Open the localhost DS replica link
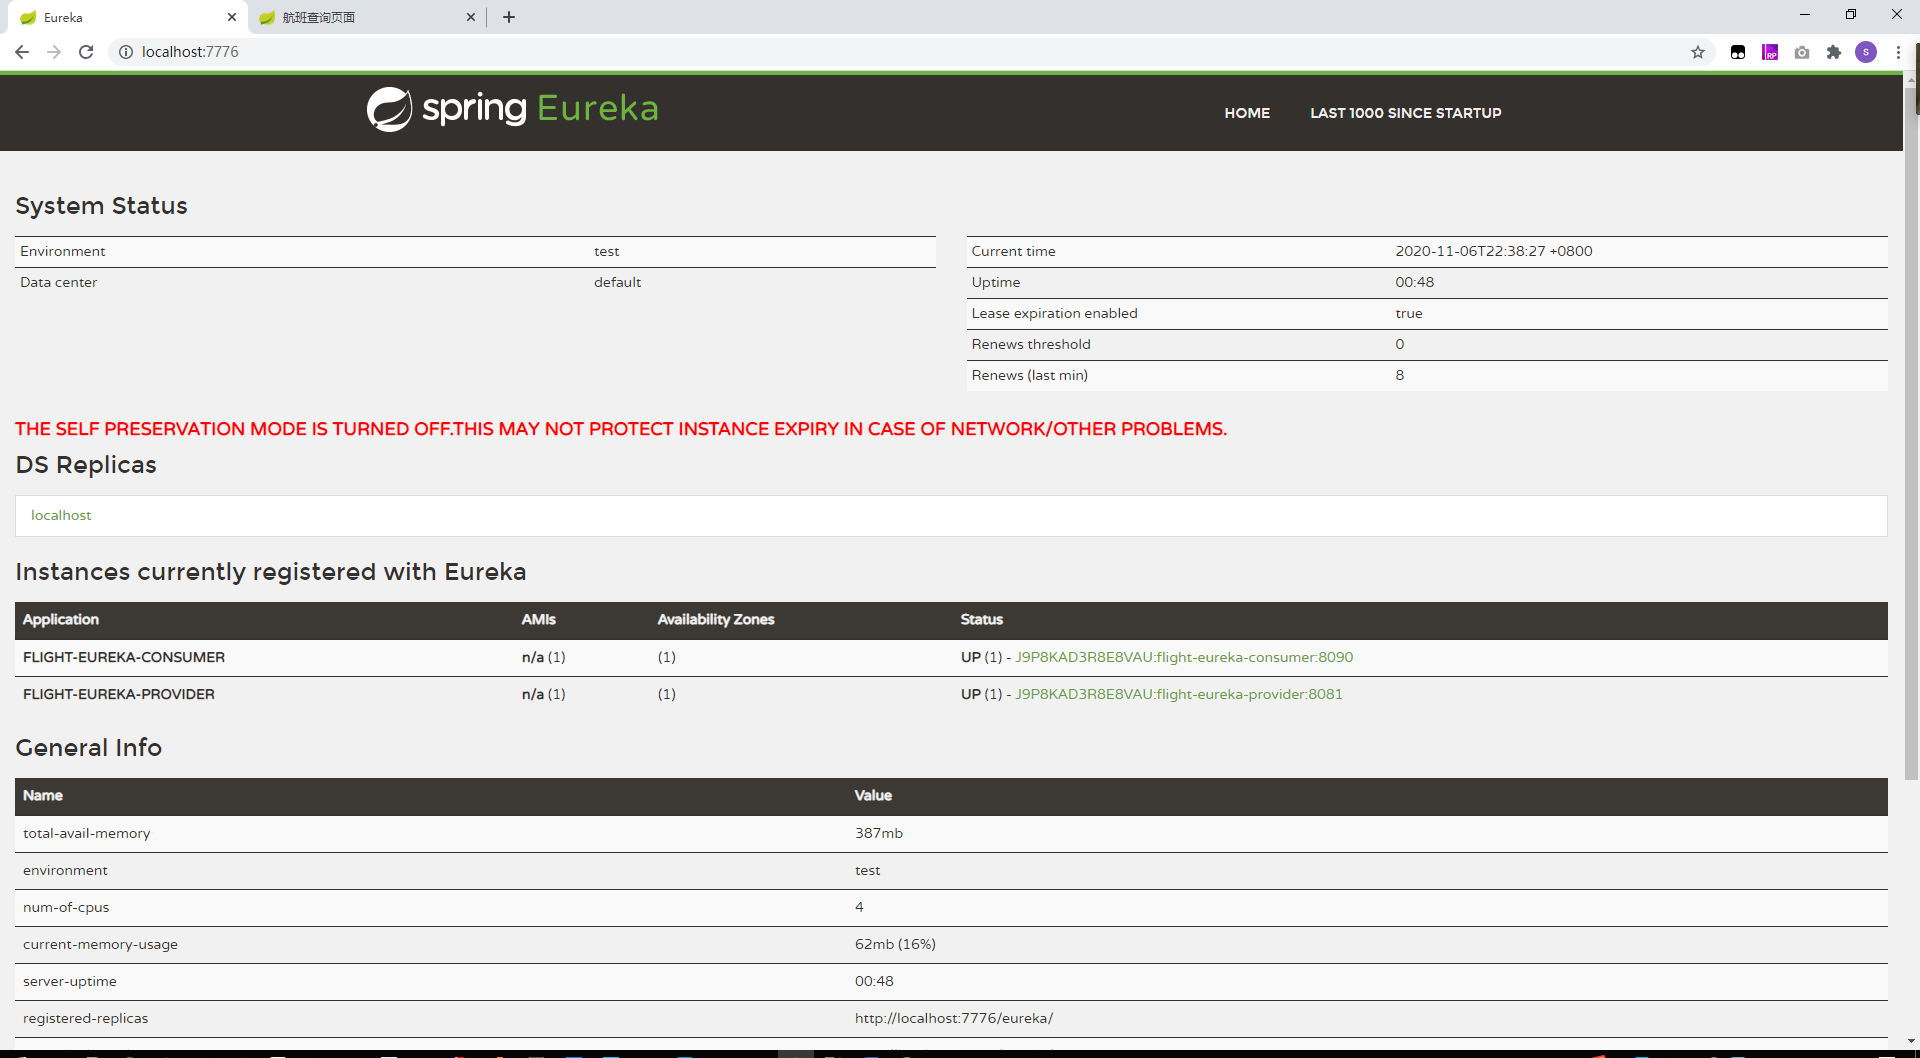Viewport: 1920px width, 1058px height. pos(61,515)
